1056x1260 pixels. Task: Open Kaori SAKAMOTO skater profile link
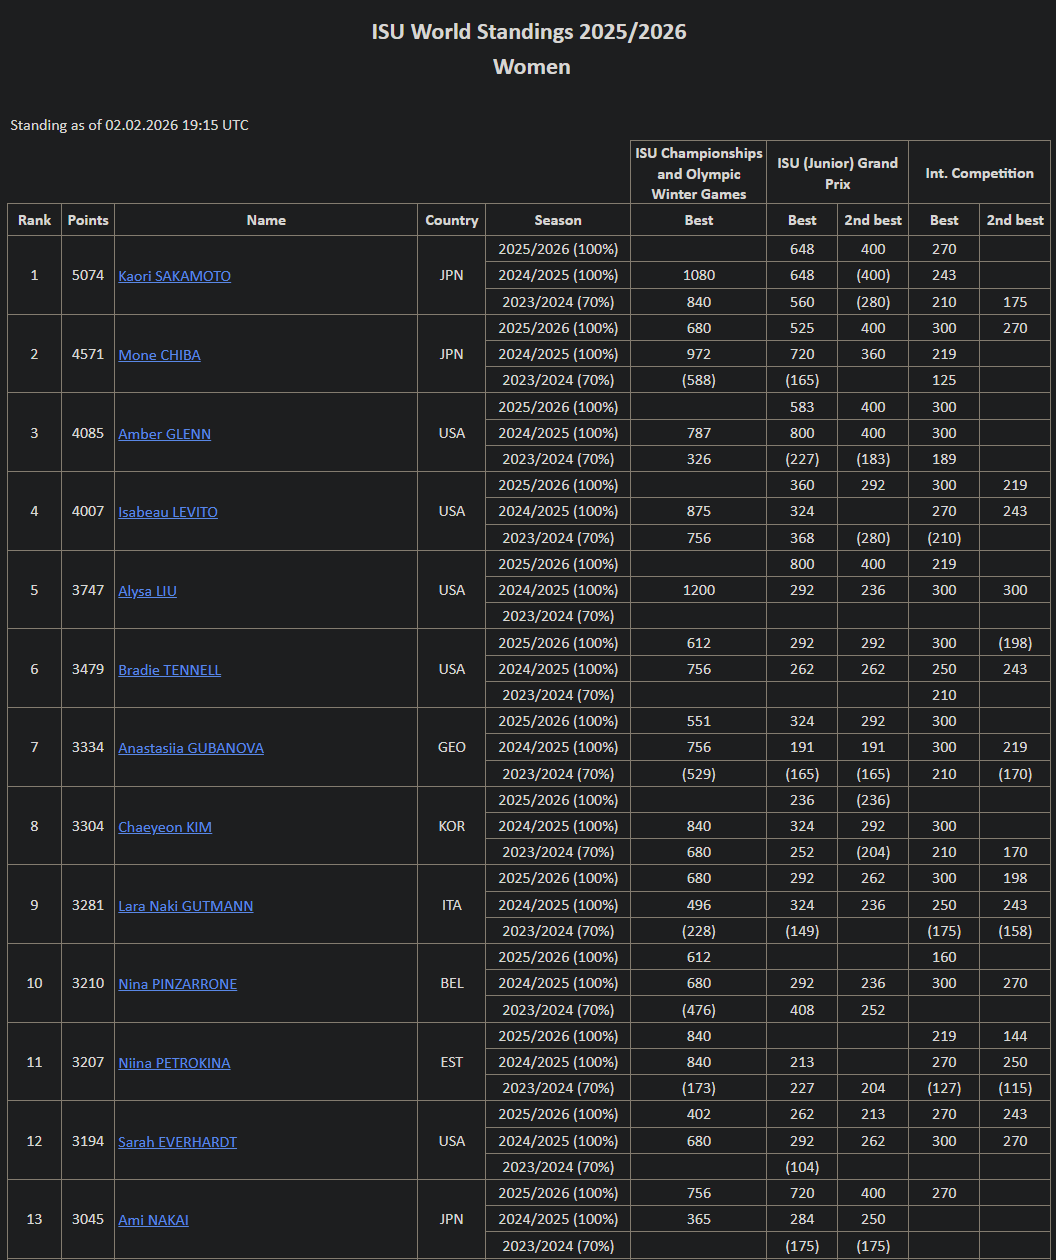(x=174, y=276)
